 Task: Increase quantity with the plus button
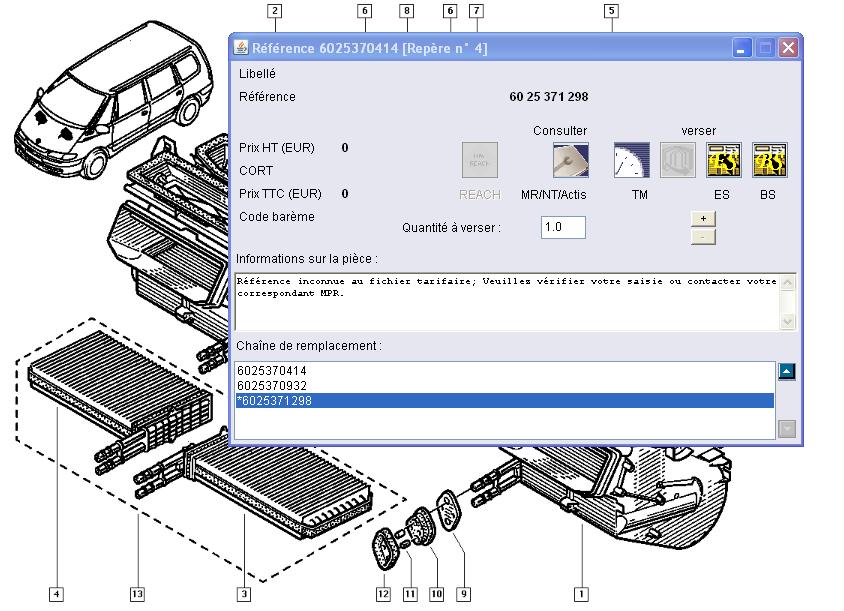(x=703, y=218)
